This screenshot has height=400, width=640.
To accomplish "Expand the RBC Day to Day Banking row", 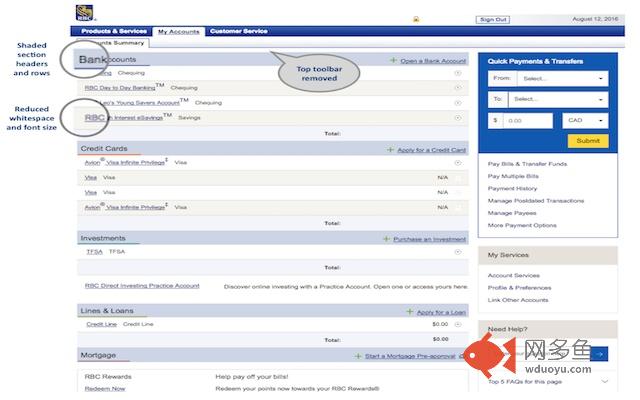I will tap(458, 88).
